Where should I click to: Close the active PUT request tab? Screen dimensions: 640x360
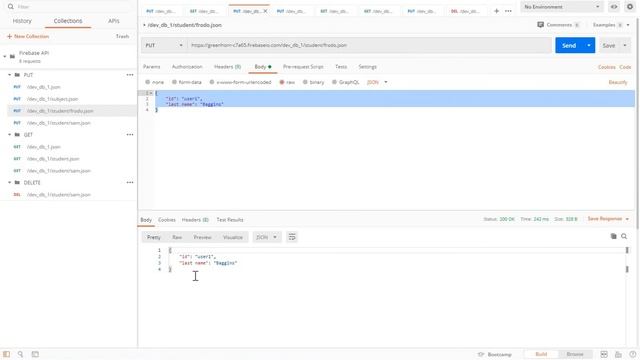pyautogui.click(x=265, y=11)
